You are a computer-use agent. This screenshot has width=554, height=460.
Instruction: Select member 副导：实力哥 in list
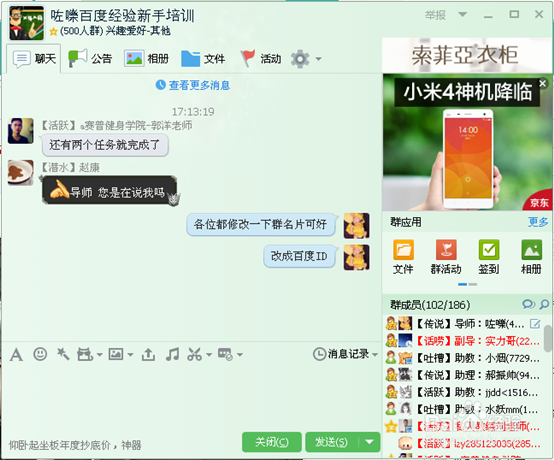(464, 341)
